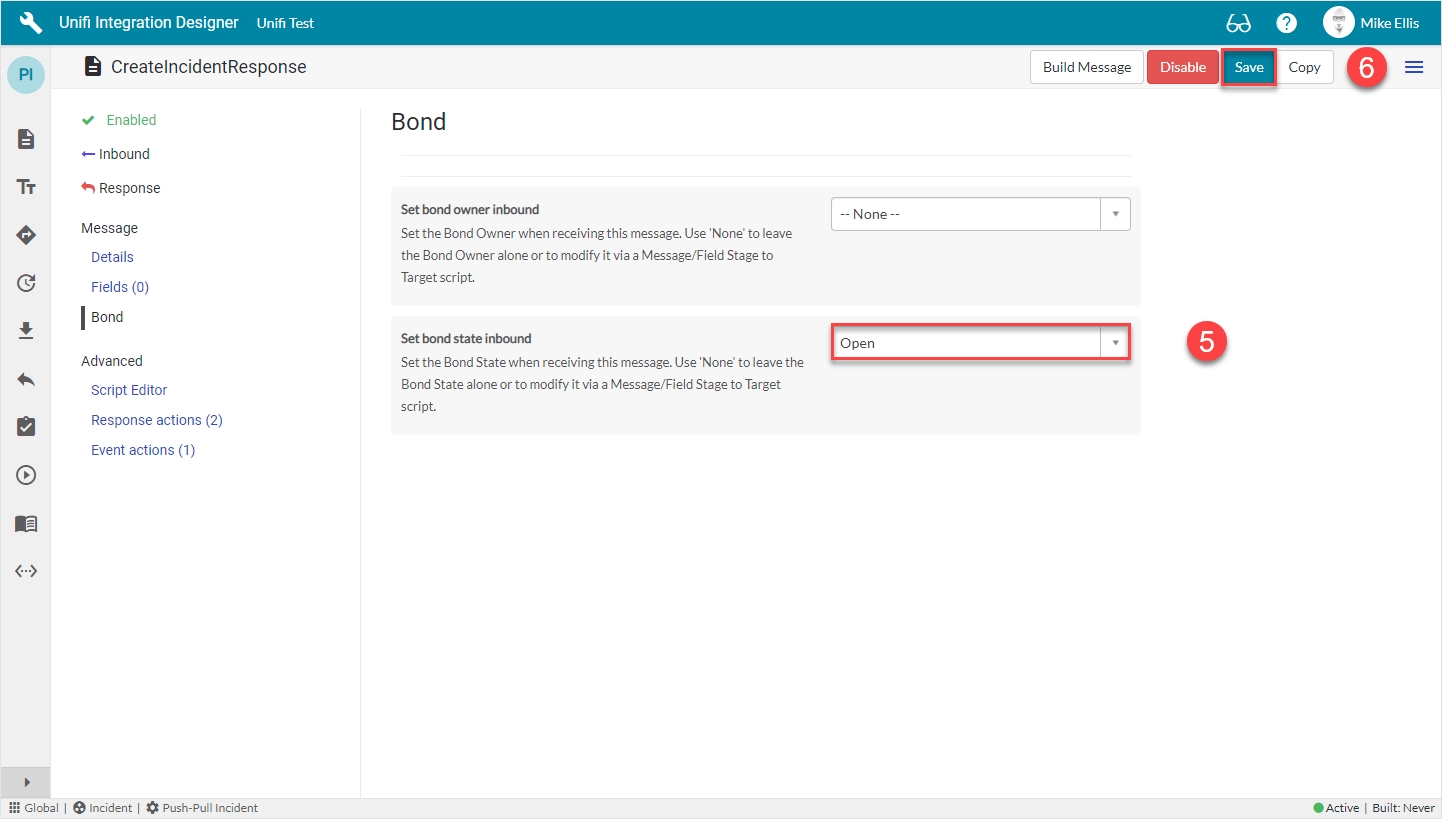Click the glasses icon in top bar
This screenshot has width=1442, height=819.
[x=1238, y=23]
